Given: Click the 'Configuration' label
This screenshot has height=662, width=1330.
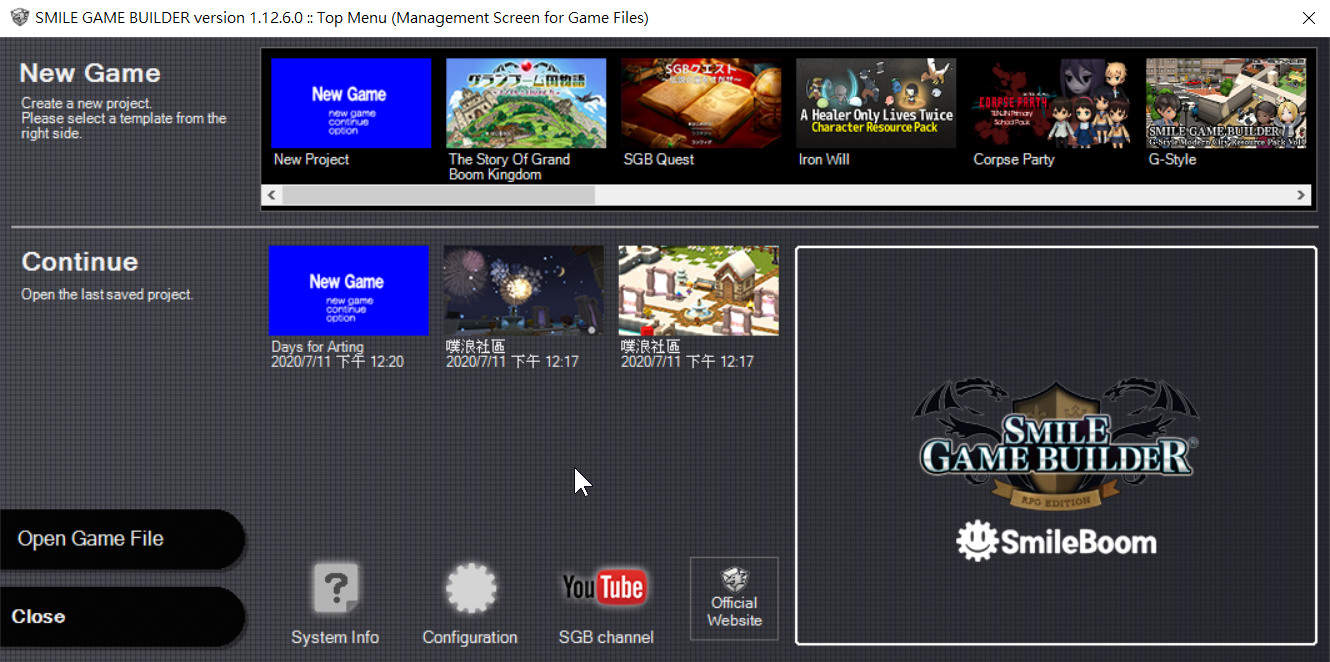Looking at the screenshot, I should tap(470, 637).
